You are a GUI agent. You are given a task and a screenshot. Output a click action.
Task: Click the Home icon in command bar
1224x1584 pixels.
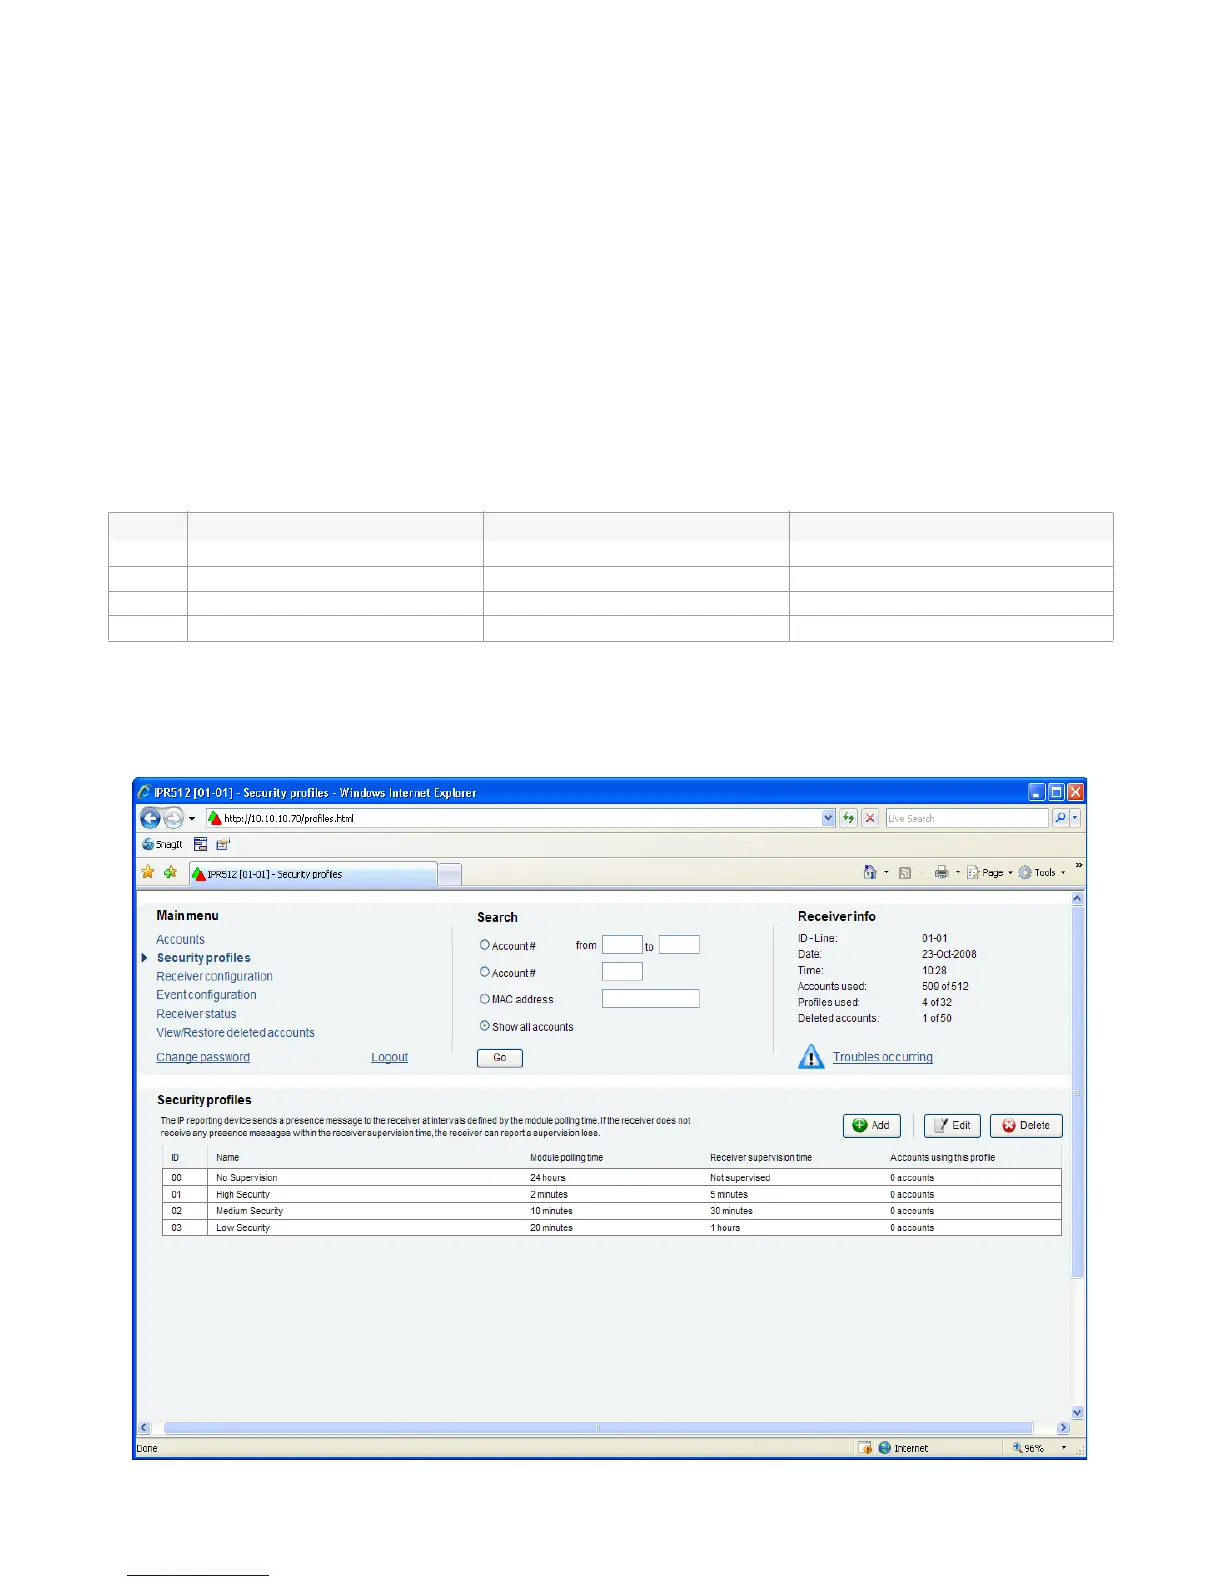(x=870, y=873)
